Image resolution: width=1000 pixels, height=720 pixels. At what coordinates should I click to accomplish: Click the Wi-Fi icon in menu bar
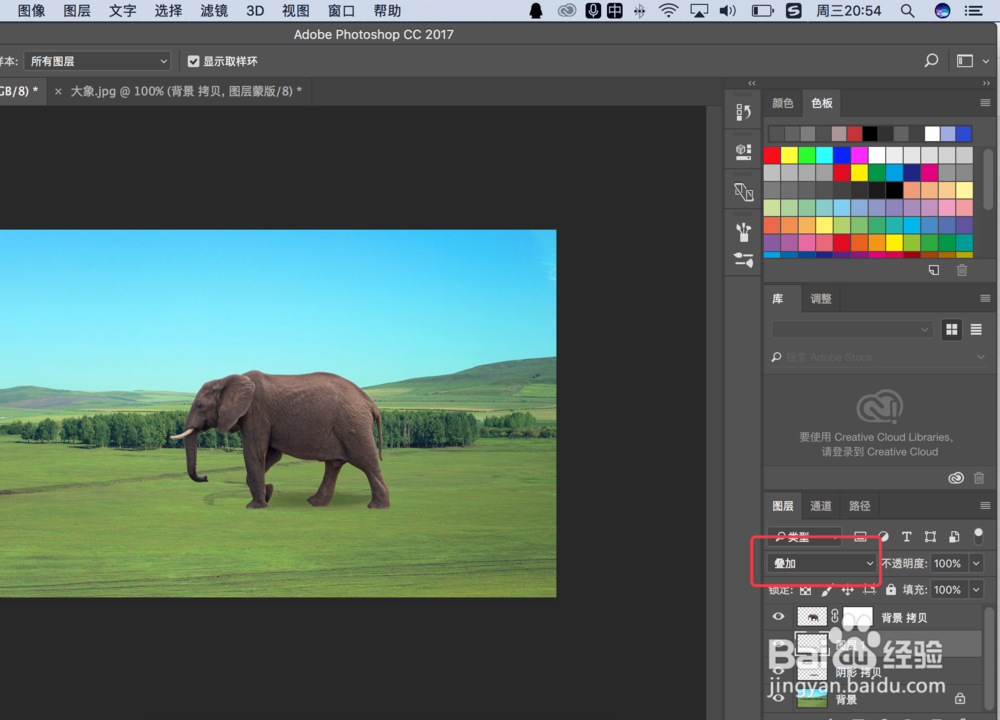(x=668, y=11)
